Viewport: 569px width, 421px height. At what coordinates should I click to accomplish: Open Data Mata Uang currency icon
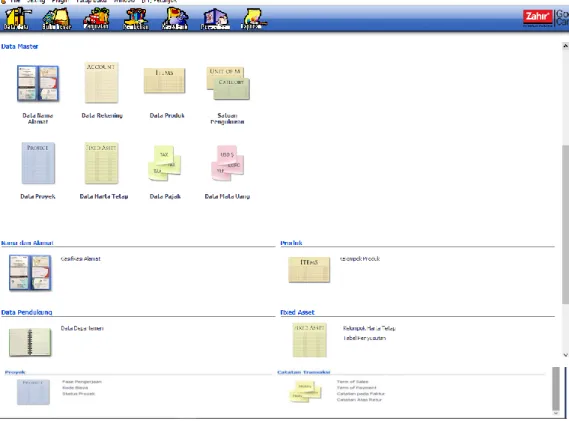click(228, 163)
